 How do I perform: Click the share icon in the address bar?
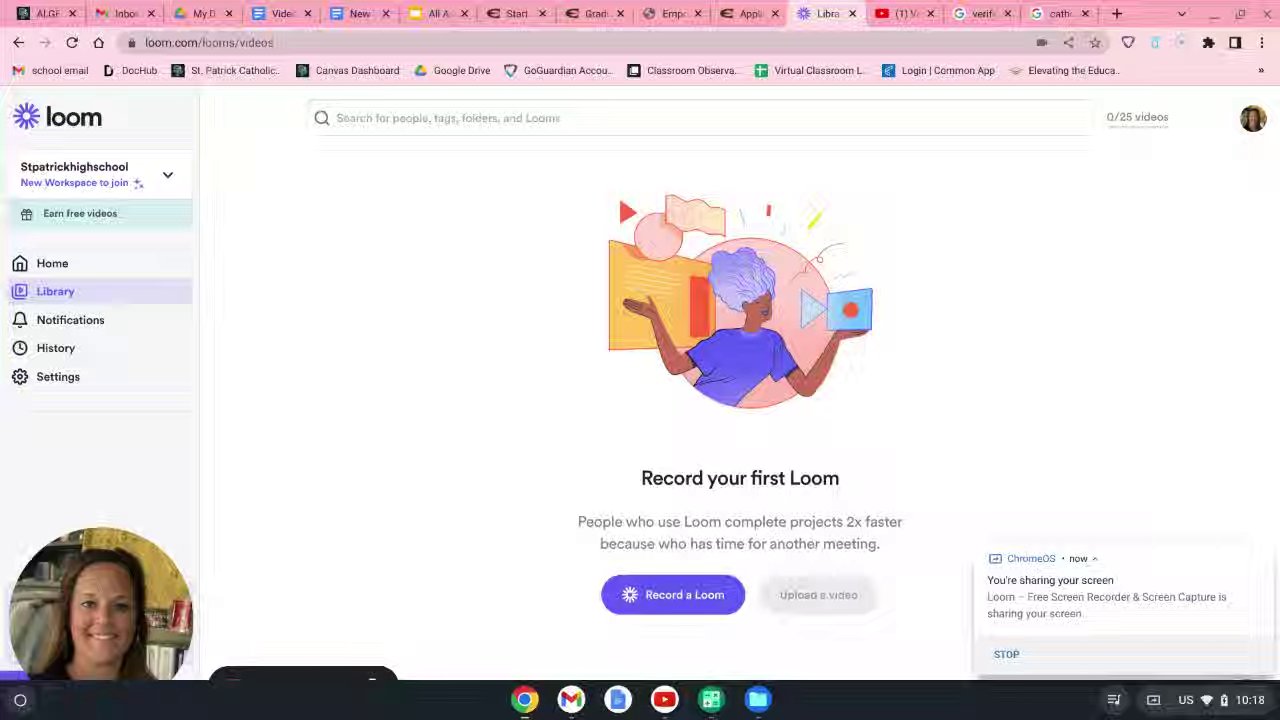point(1068,43)
